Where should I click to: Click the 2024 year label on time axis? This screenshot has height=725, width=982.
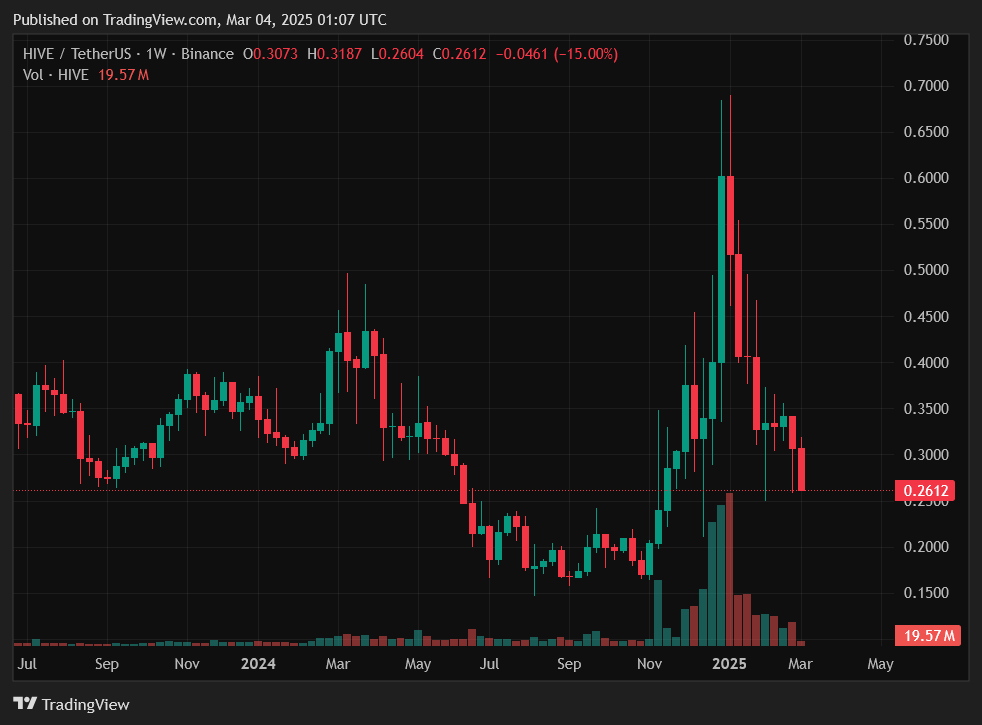pyautogui.click(x=258, y=664)
